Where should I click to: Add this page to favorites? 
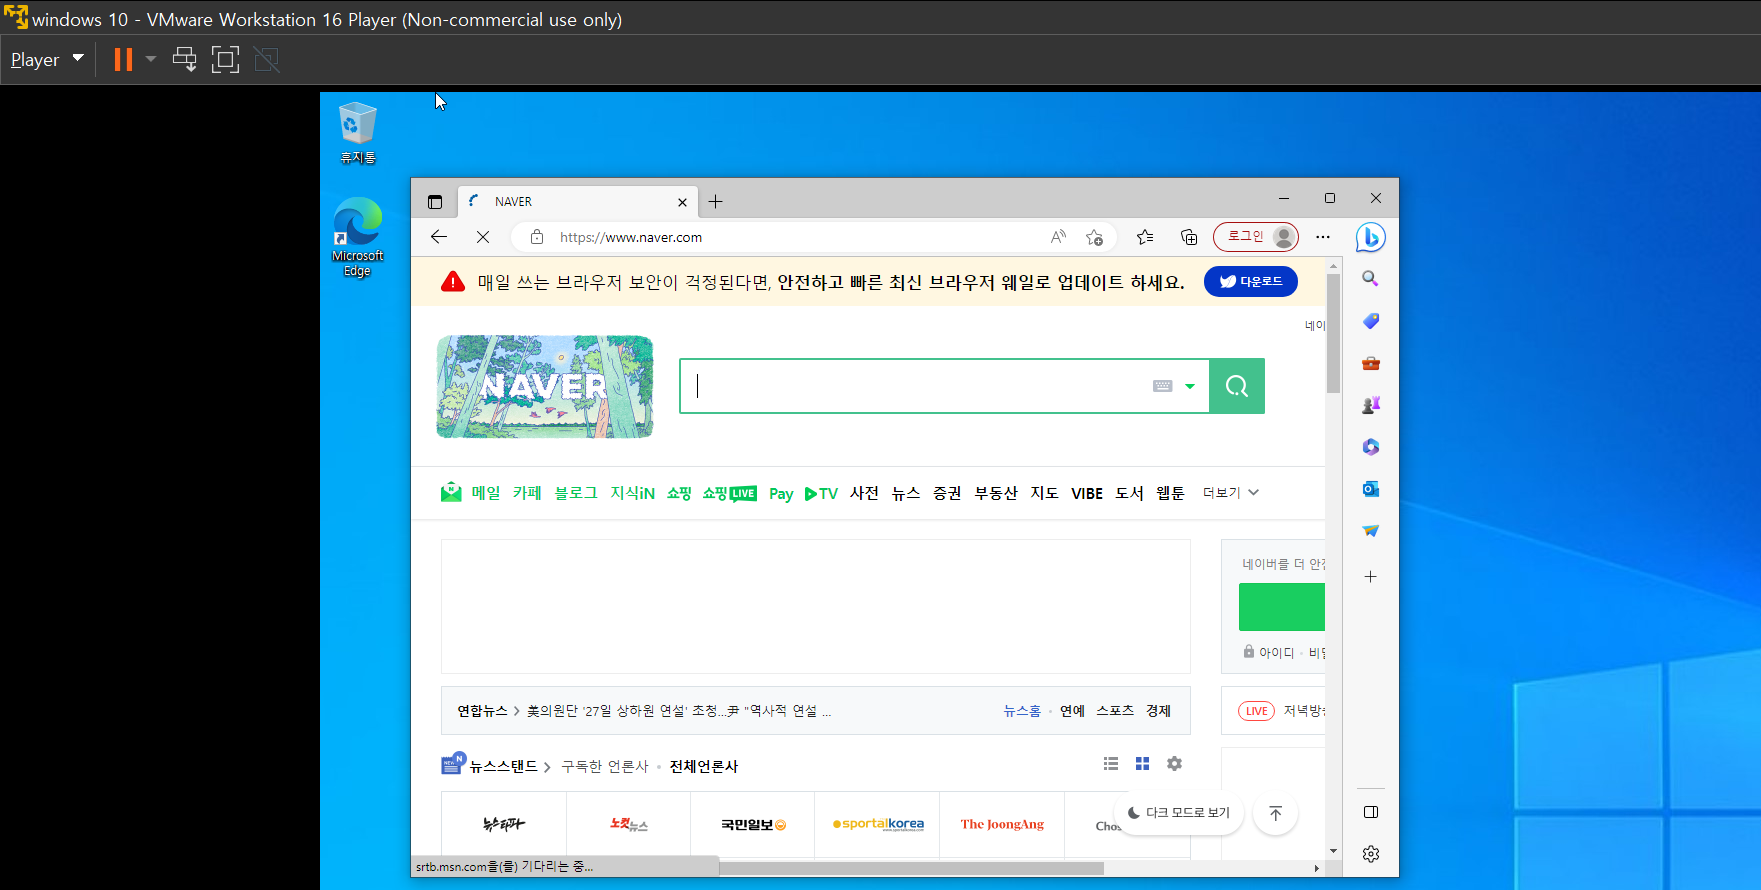[1094, 237]
